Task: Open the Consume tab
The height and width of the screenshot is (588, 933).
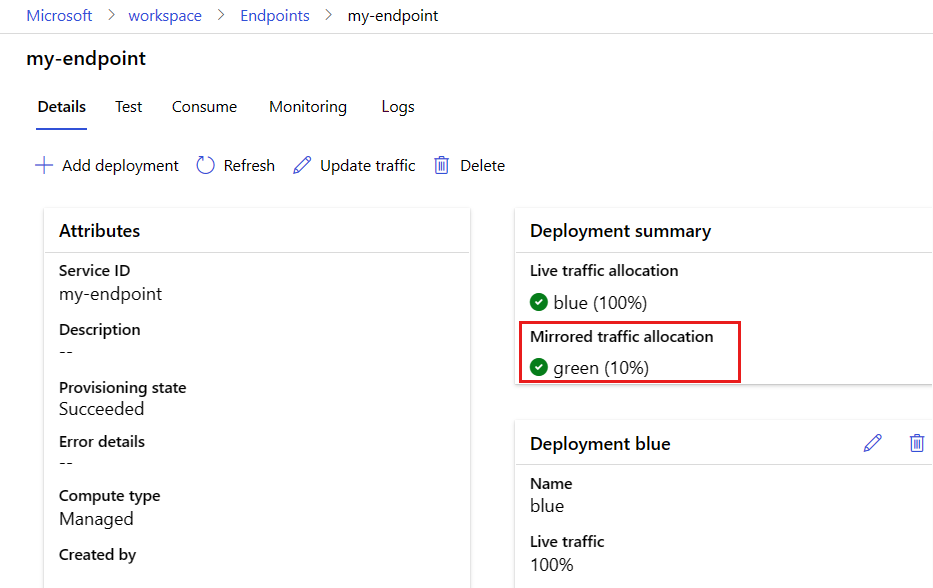Action: [204, 107]
